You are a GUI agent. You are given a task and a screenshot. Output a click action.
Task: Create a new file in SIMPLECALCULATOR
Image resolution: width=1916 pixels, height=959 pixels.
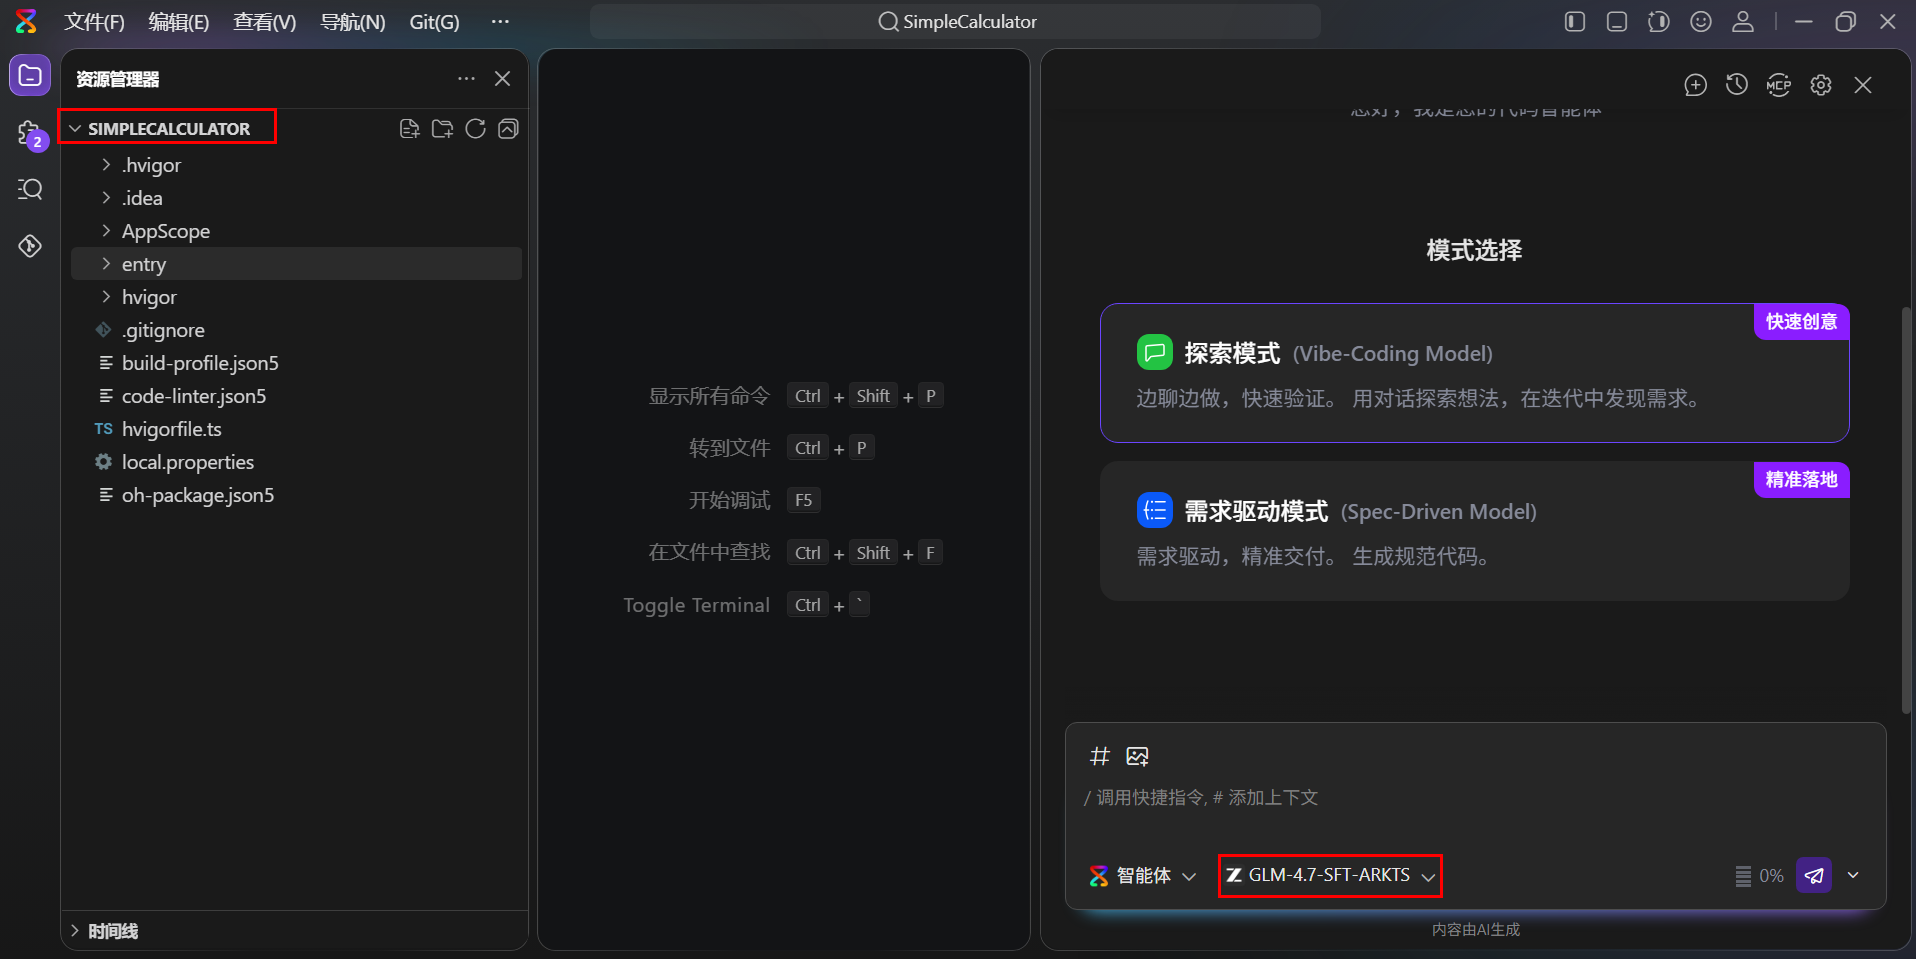click(x=409, y=129)
